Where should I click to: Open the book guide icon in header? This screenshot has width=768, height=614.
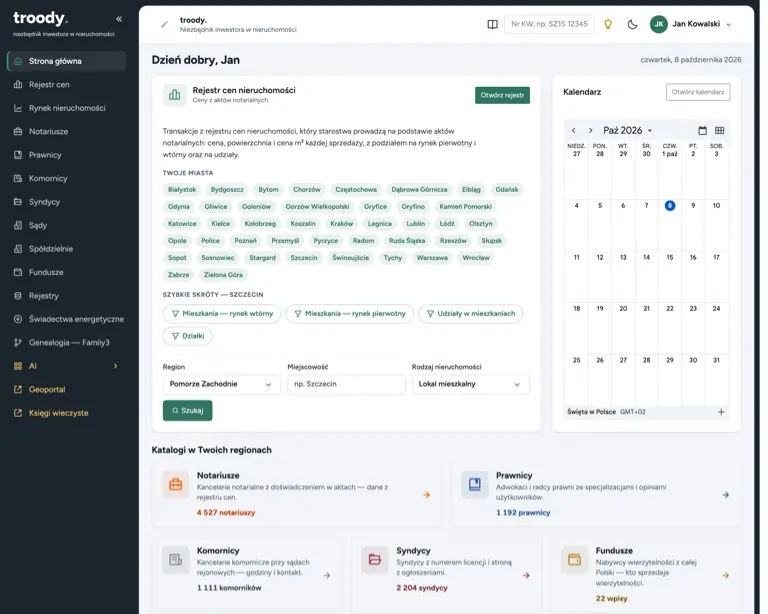493,24
